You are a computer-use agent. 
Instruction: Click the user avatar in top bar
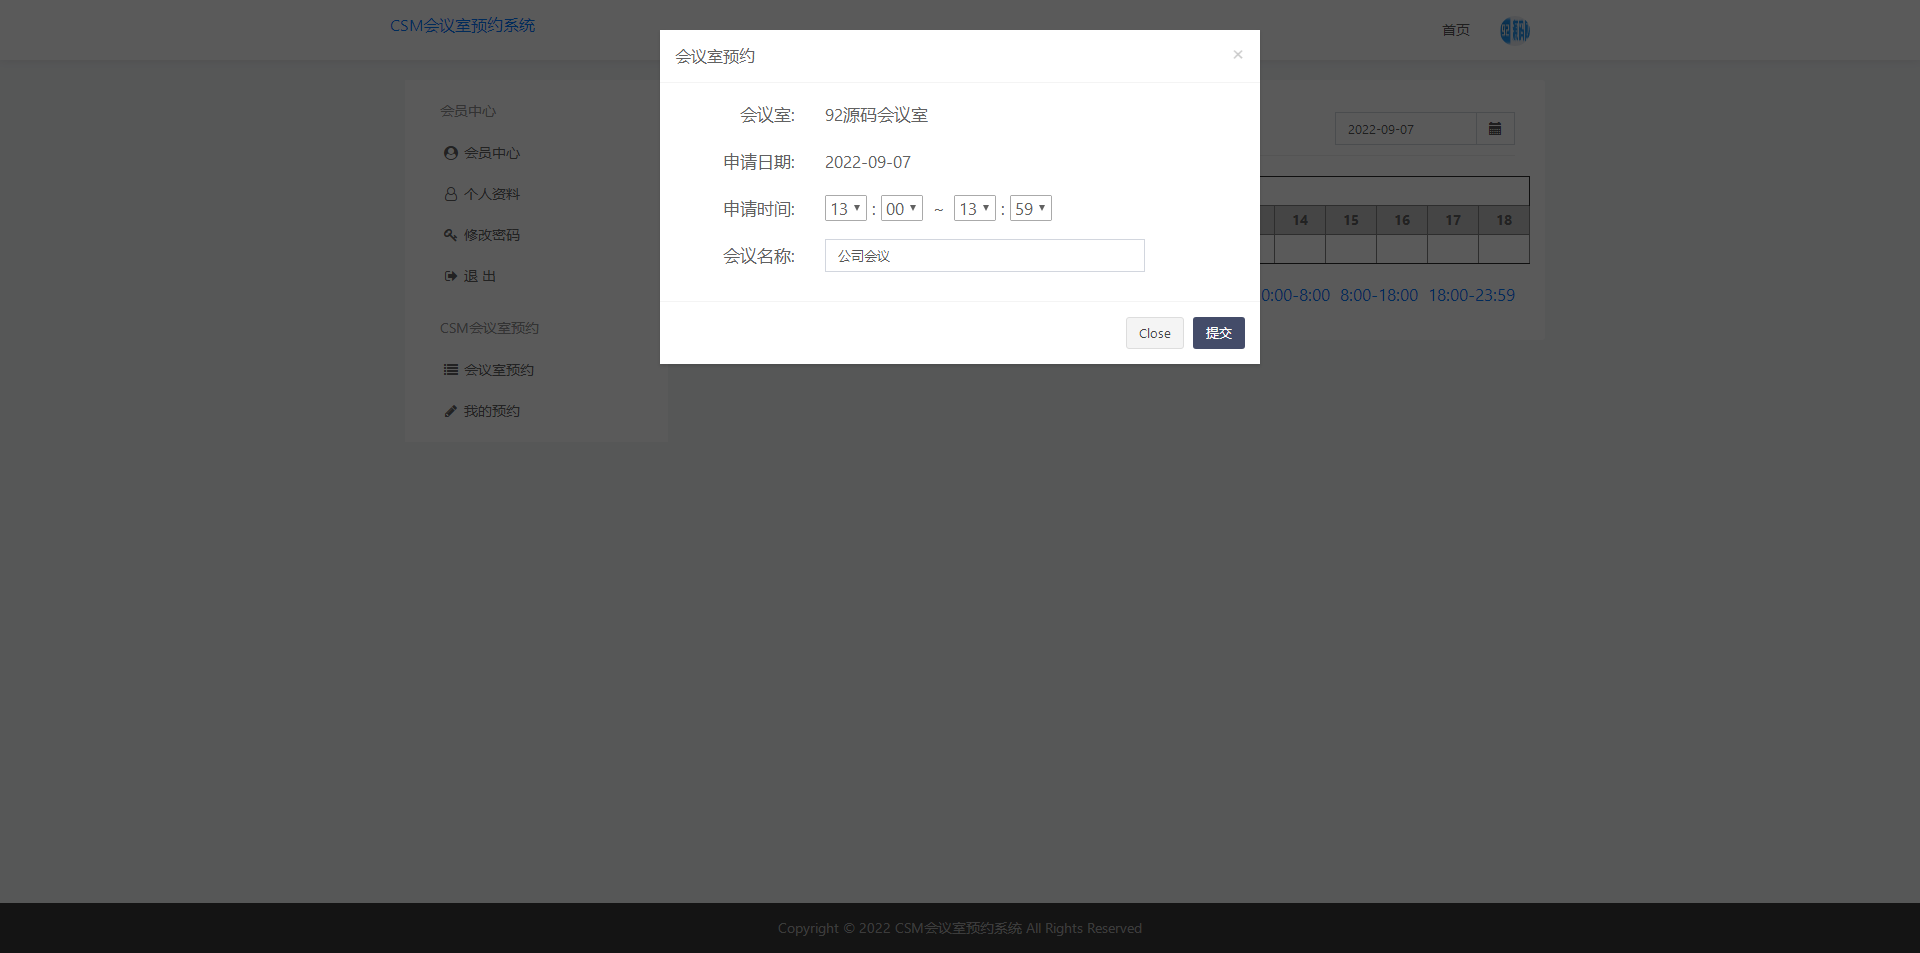pyautogui.click(x=1514, y=31)
